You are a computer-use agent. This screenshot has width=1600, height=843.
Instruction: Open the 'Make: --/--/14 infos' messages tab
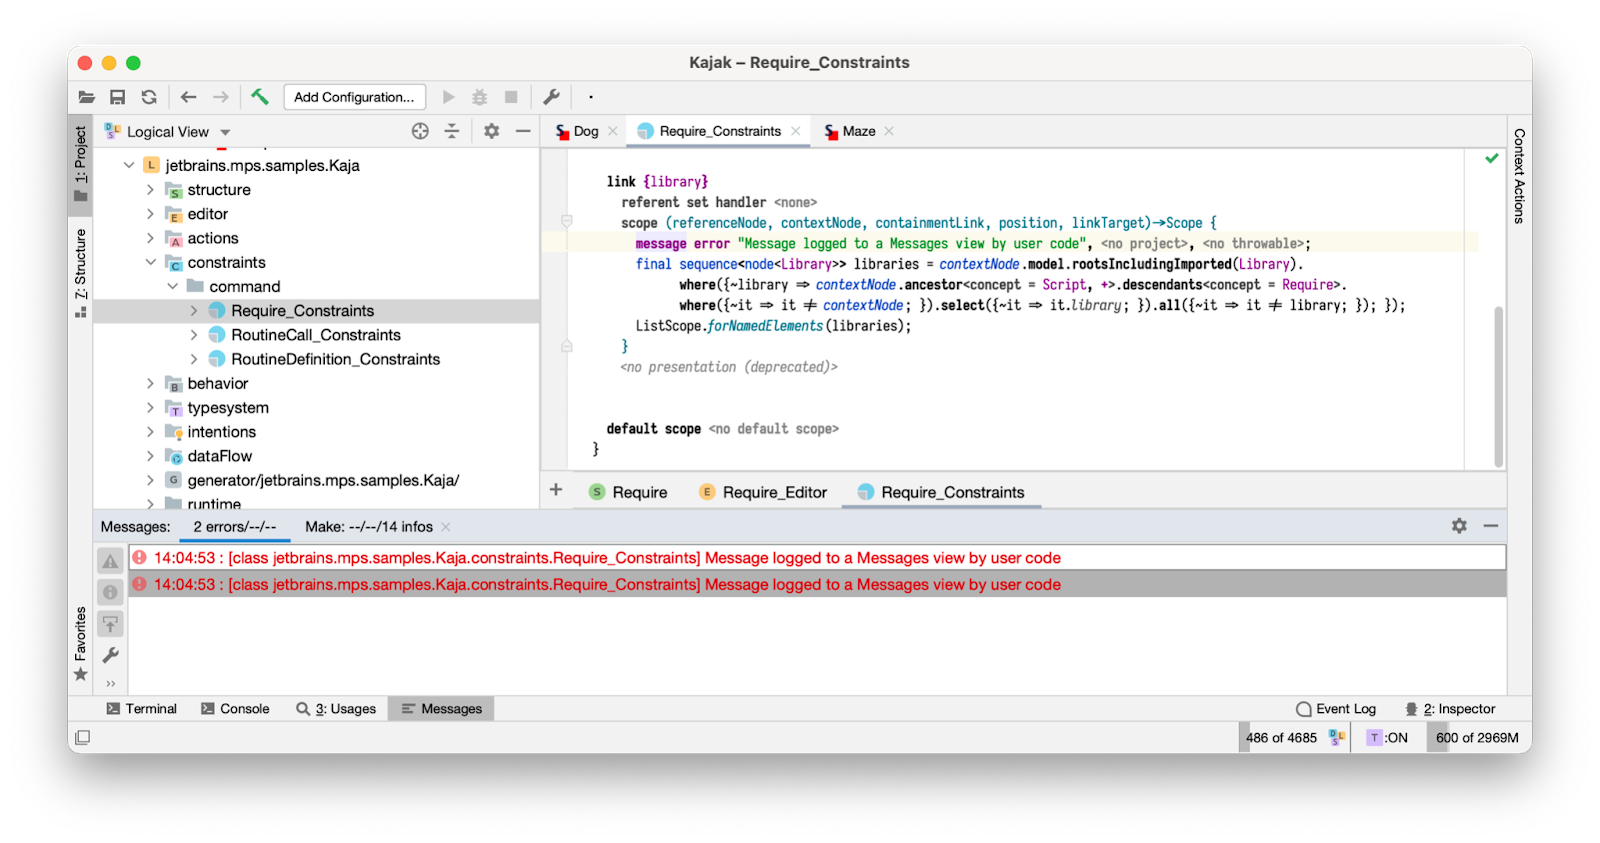[x=368, y=527]
